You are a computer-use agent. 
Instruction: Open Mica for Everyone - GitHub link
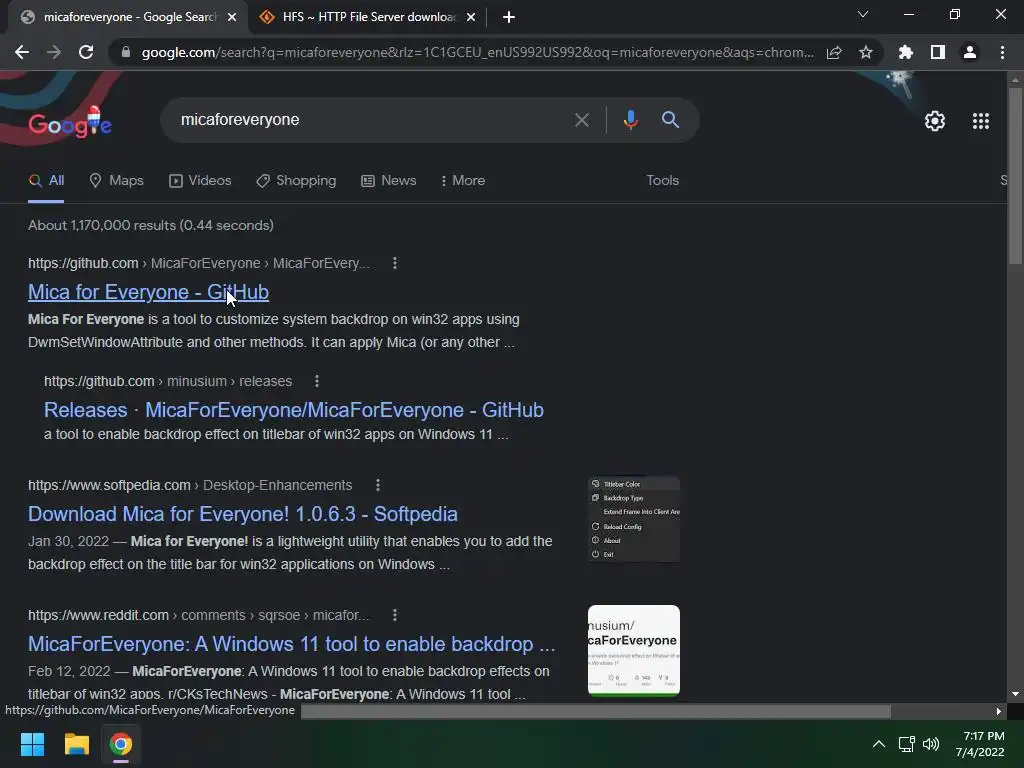click(x=148, y=292)
